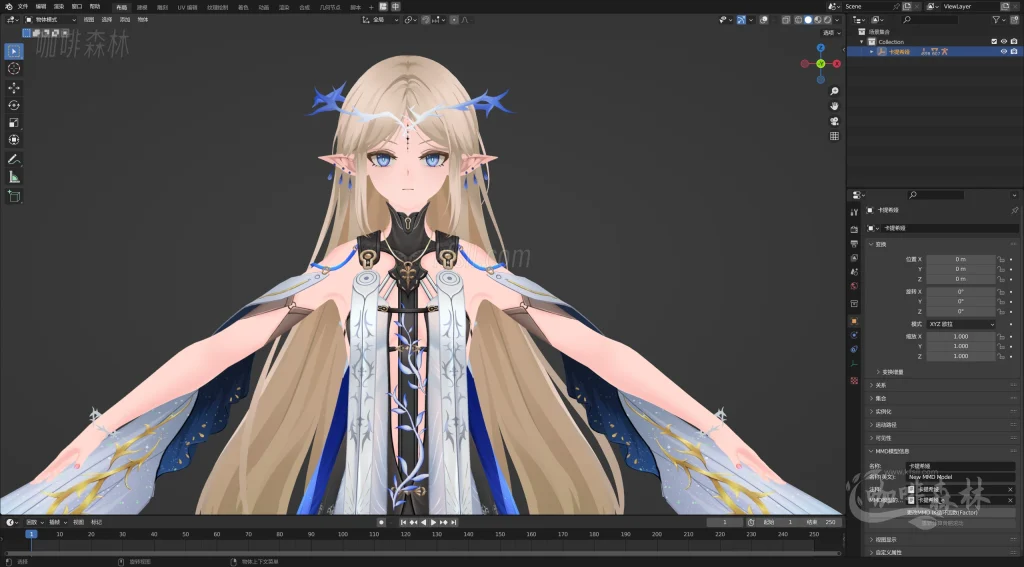Open the Scene properties tab
Image resolution: width=1024 pixels, height=567 pixels.
click(x=854, y=272)
